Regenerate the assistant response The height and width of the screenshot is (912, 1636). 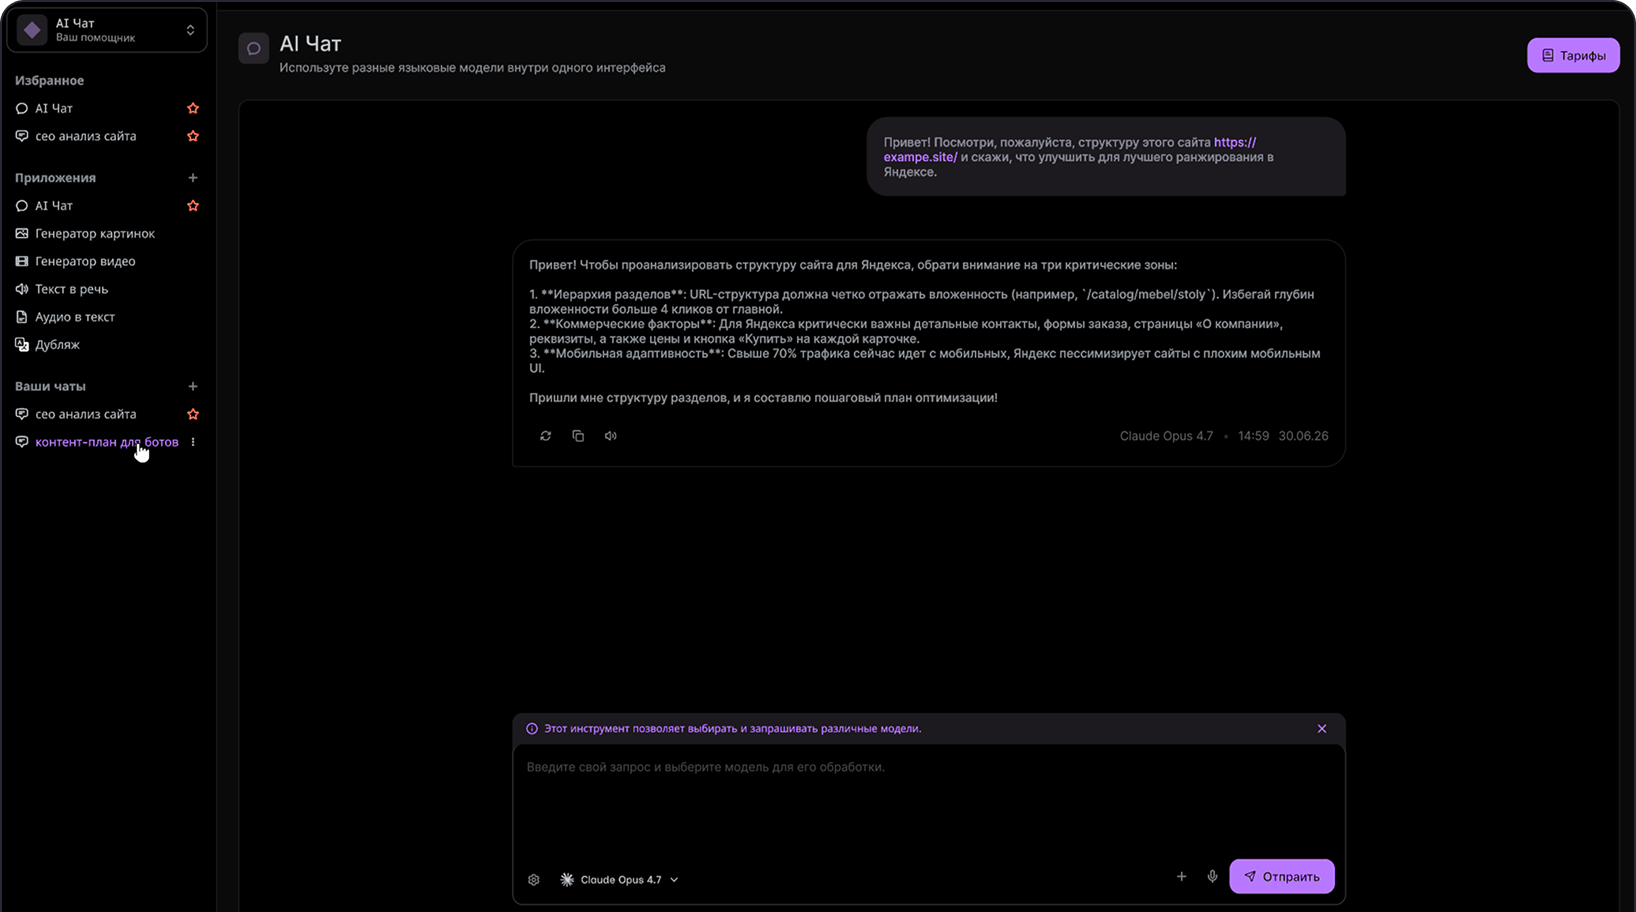[546, 436]
